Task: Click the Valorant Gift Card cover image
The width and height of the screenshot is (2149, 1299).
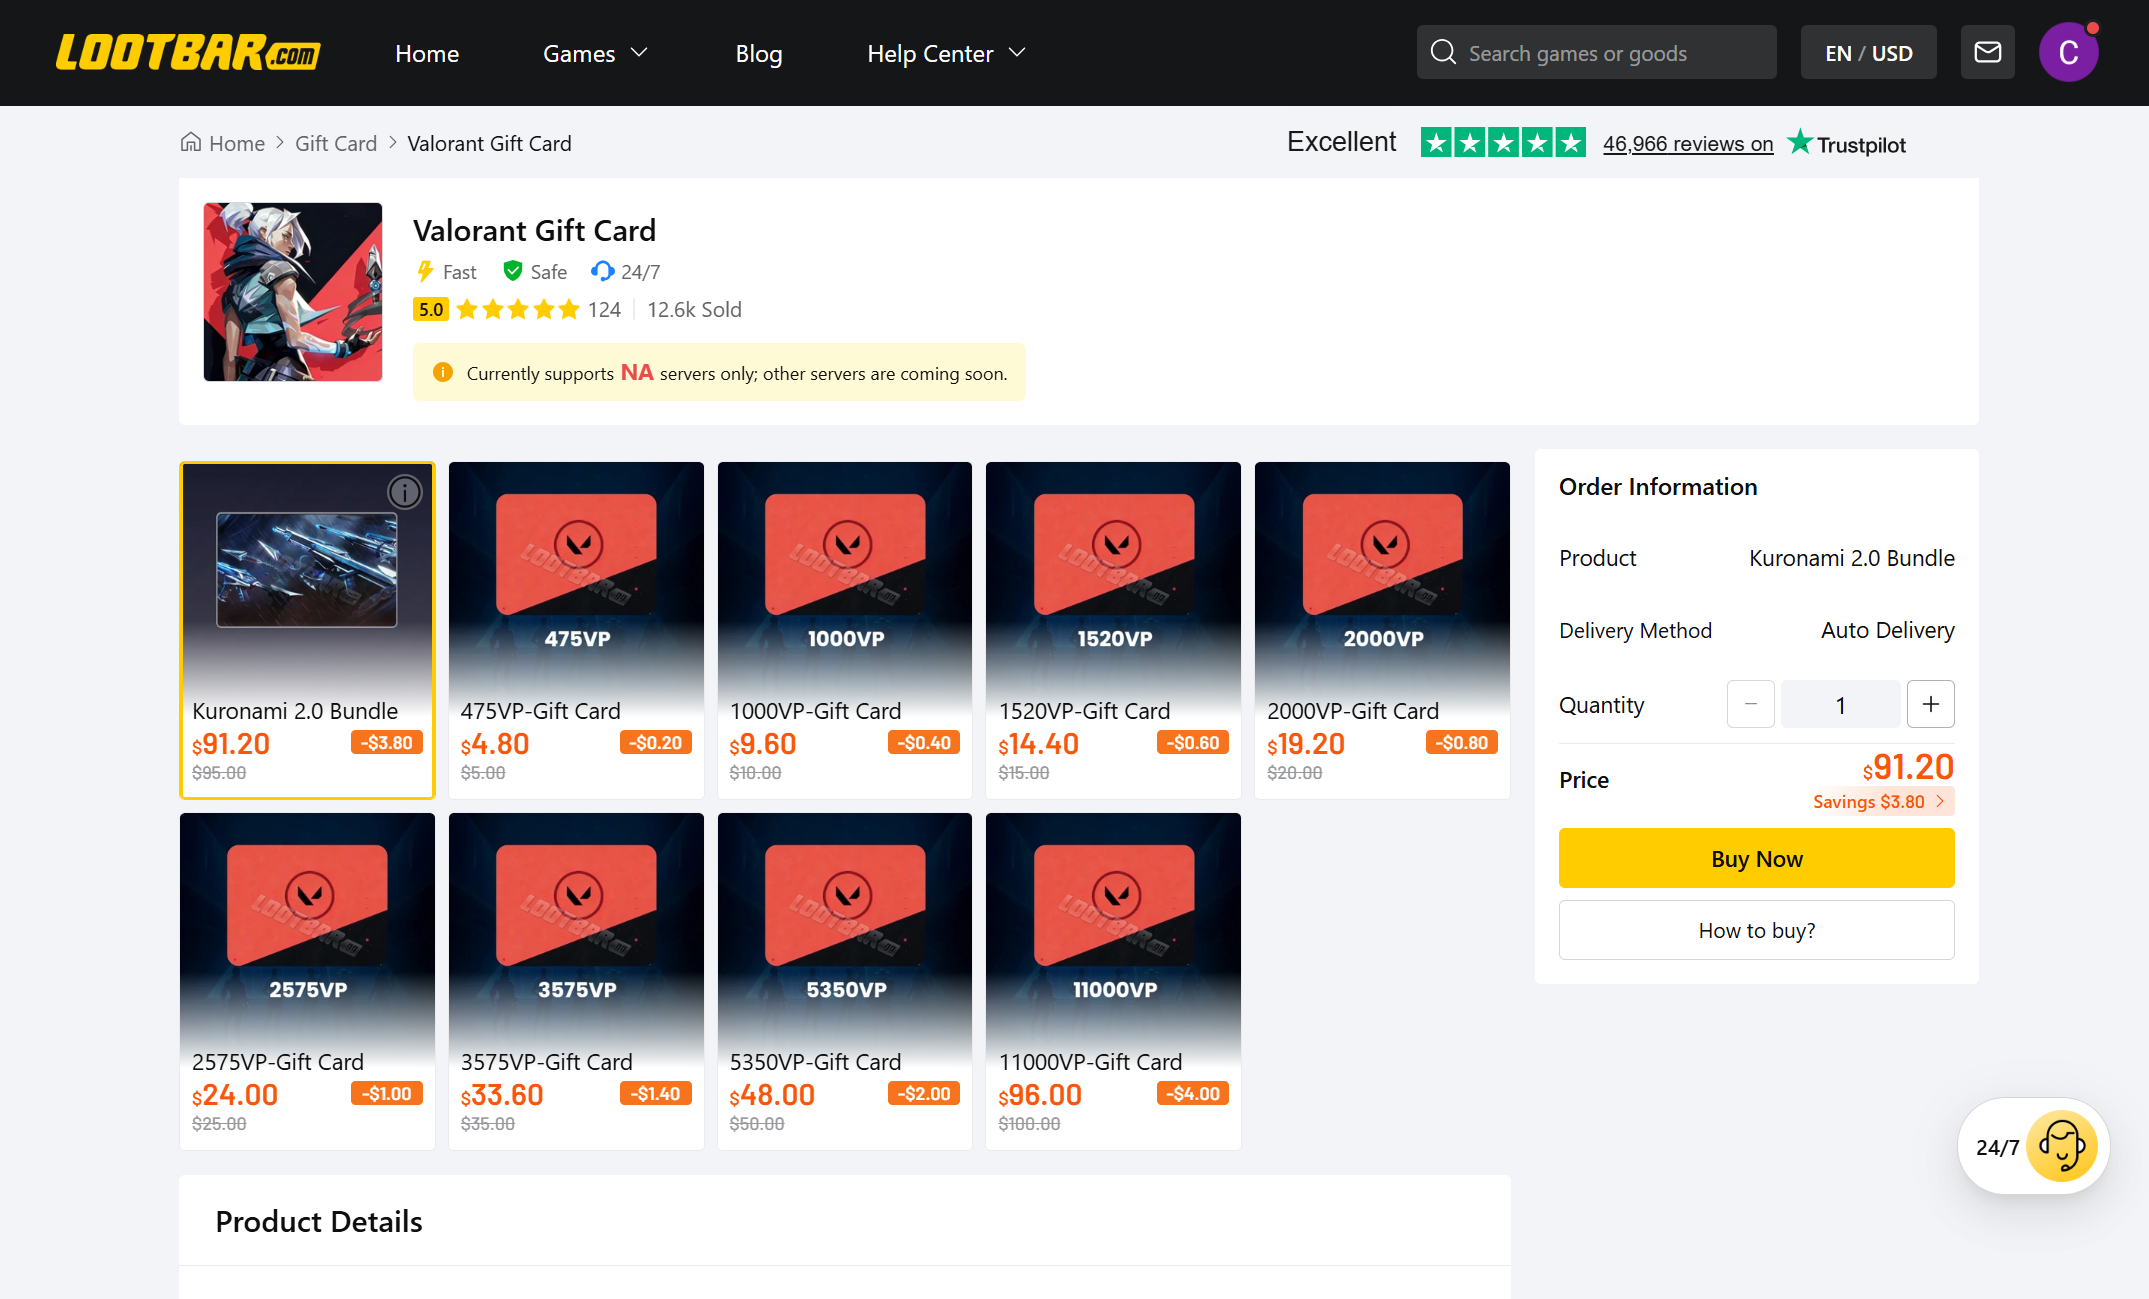Action: coord(293,292)
